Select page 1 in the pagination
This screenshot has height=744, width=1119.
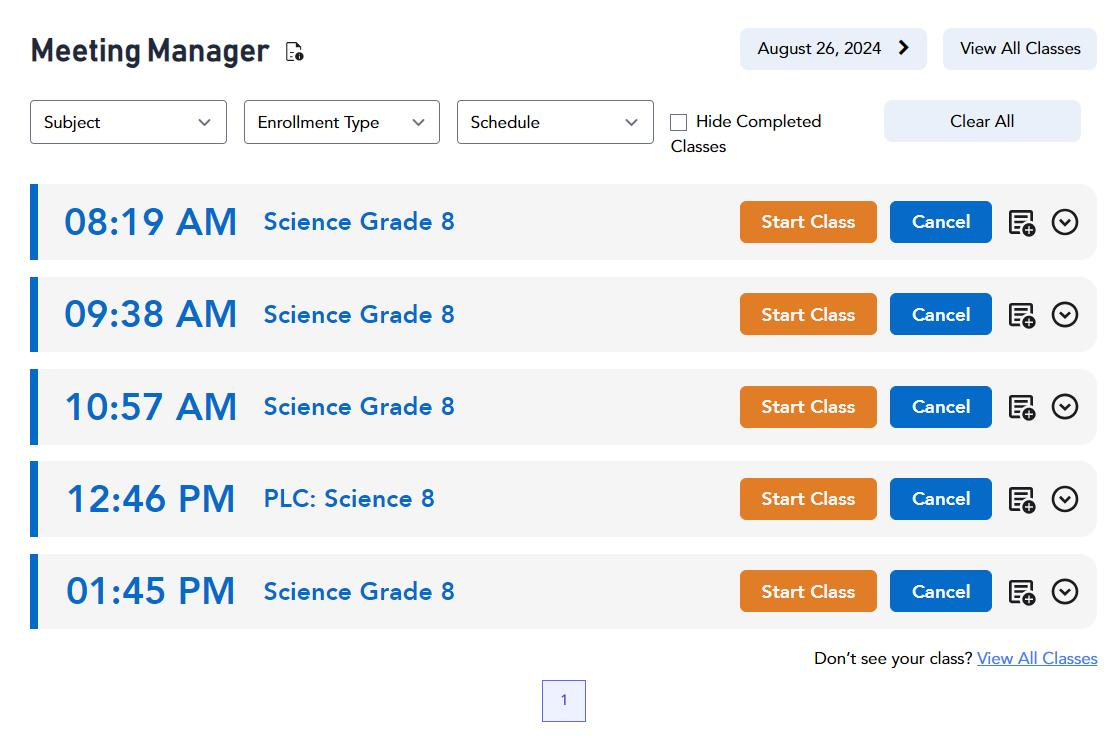click(564, 700)
